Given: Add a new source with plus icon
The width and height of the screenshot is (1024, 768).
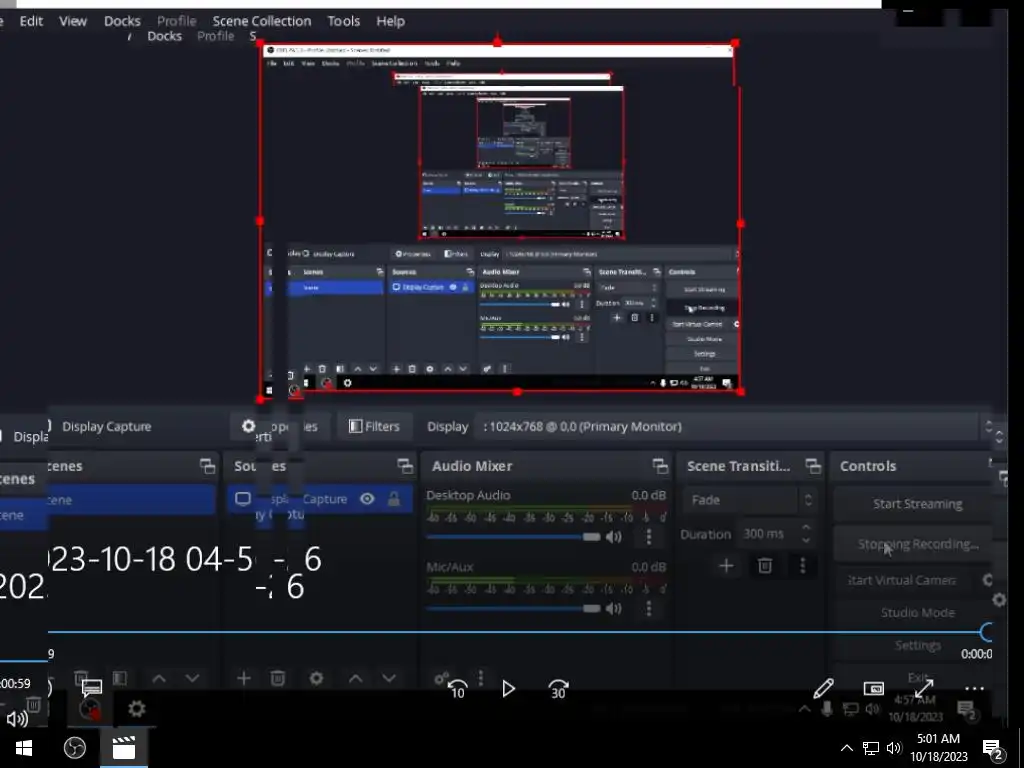Looking at the screenshot, I should [244, 679].
